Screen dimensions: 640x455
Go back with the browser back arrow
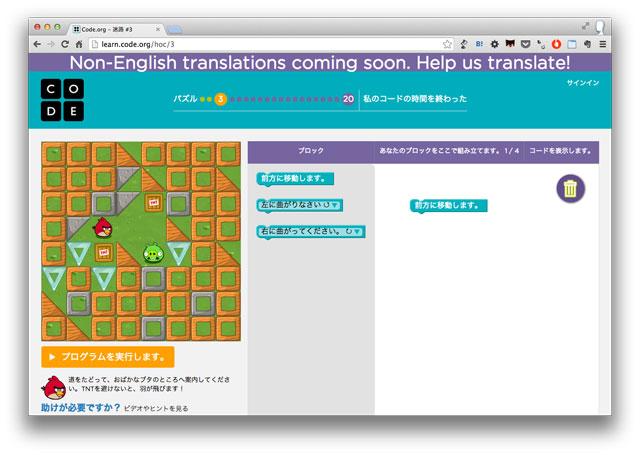pyautogui.click(x=37, y=44)
